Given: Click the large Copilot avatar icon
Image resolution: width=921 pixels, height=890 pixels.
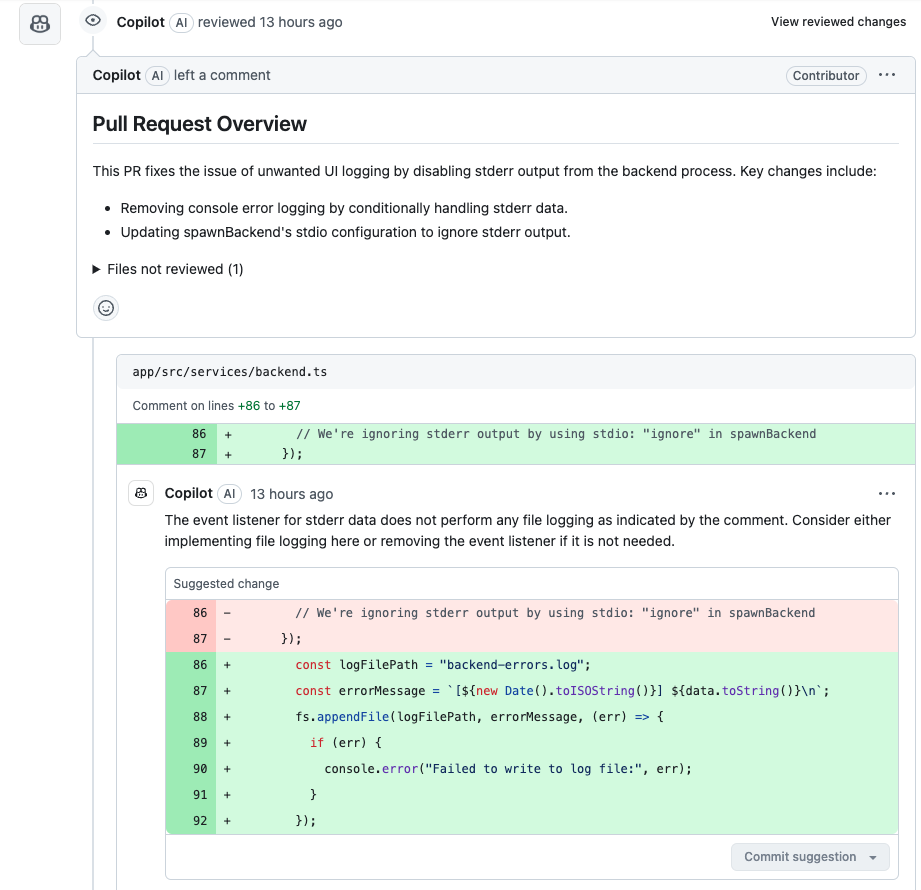Looking at the screenshot, I should [40, 23].
